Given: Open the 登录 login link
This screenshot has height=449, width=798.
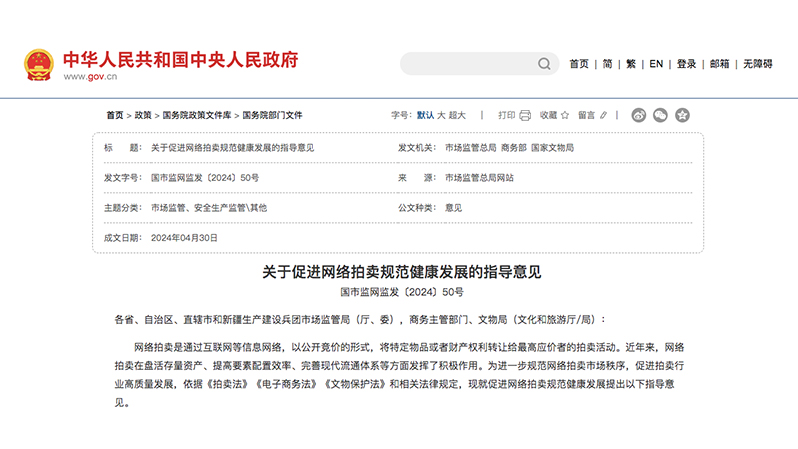Looking at the screenshot, I should pos(686,64).
